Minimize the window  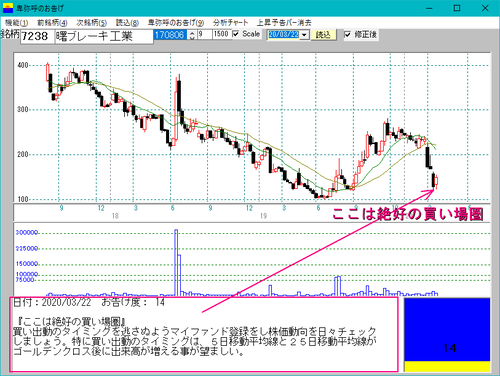429,8
